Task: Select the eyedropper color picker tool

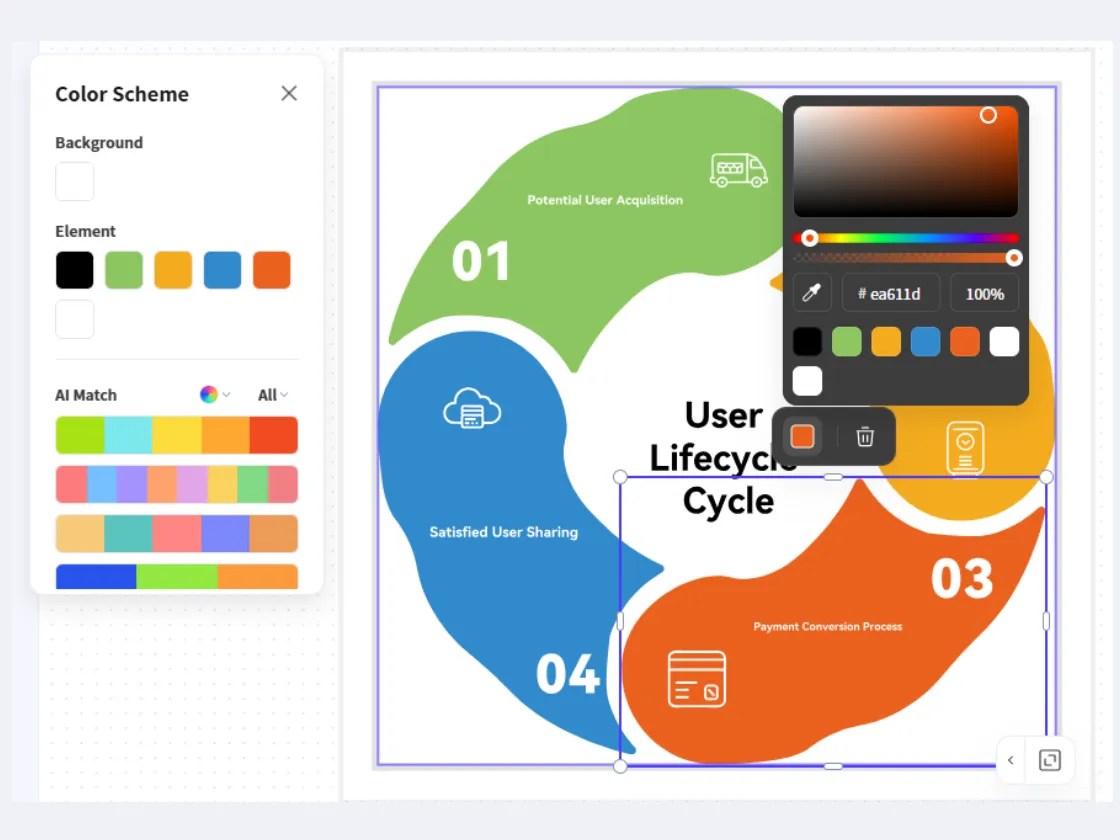Action: [813, 294]
